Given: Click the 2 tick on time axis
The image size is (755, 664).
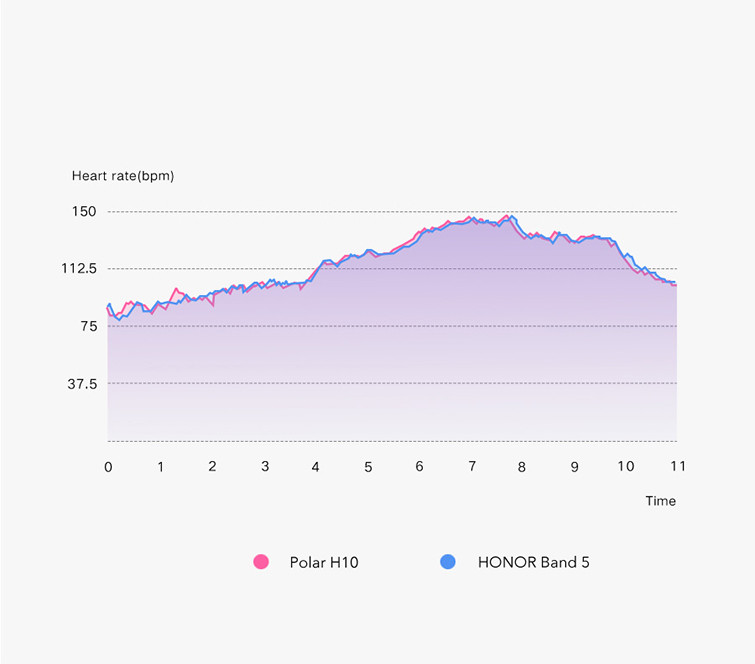Looking at the screenshot, I should tap(212, 466).
